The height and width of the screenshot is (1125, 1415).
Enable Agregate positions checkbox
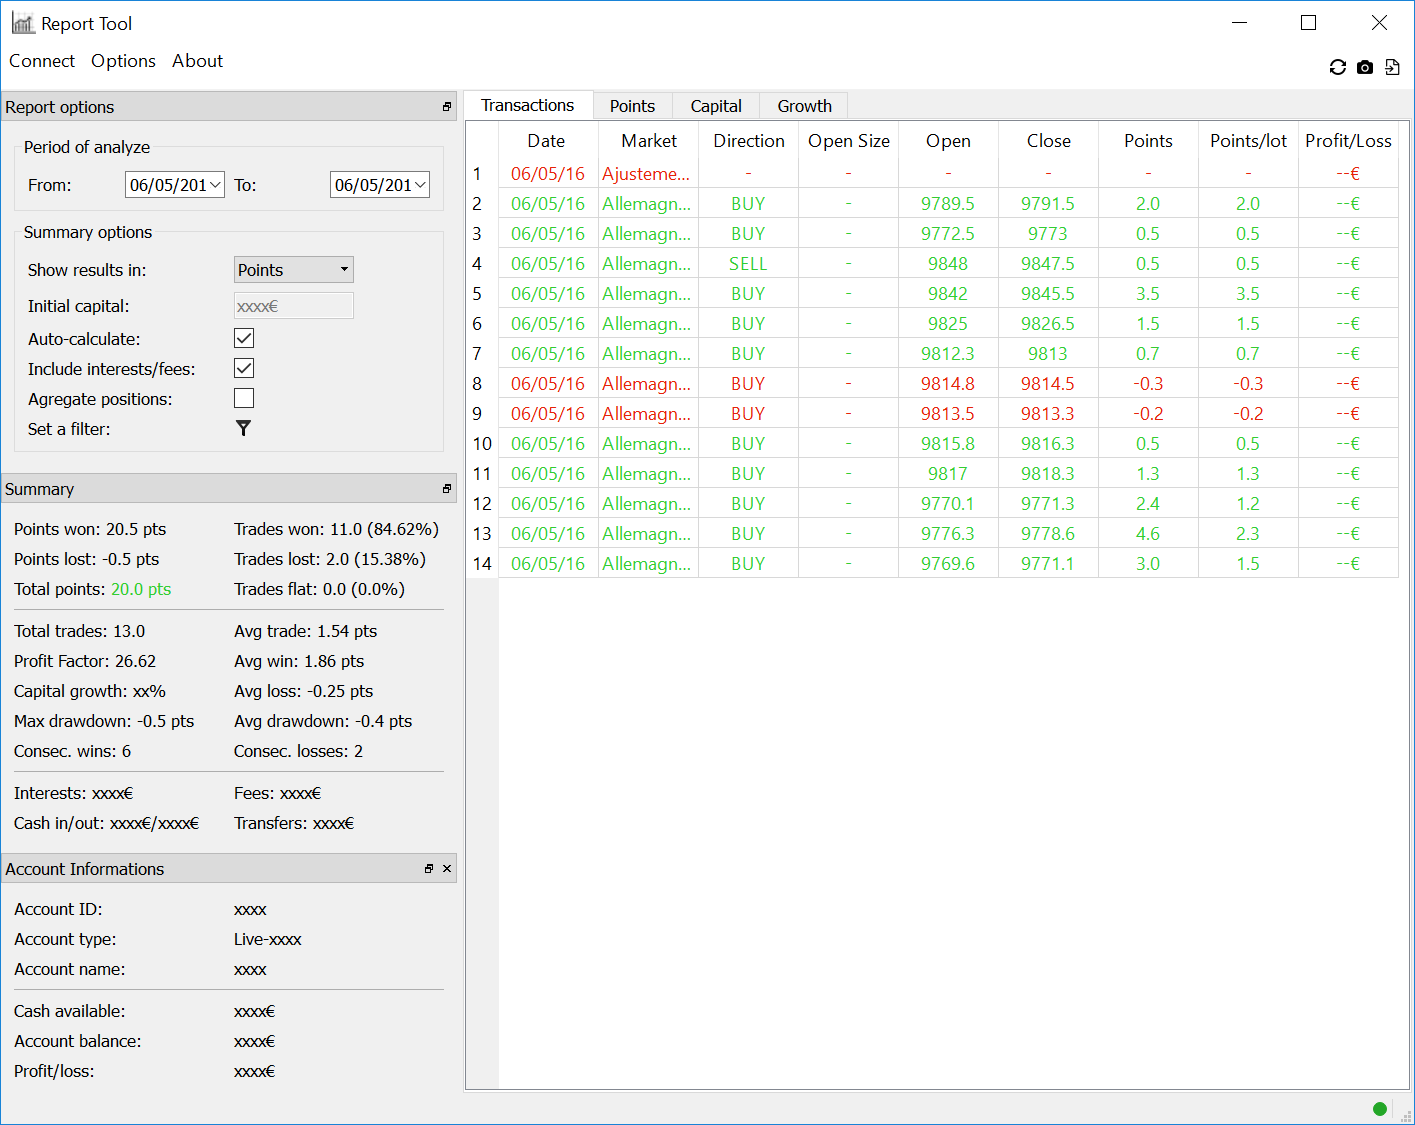(x=244, y=398)
